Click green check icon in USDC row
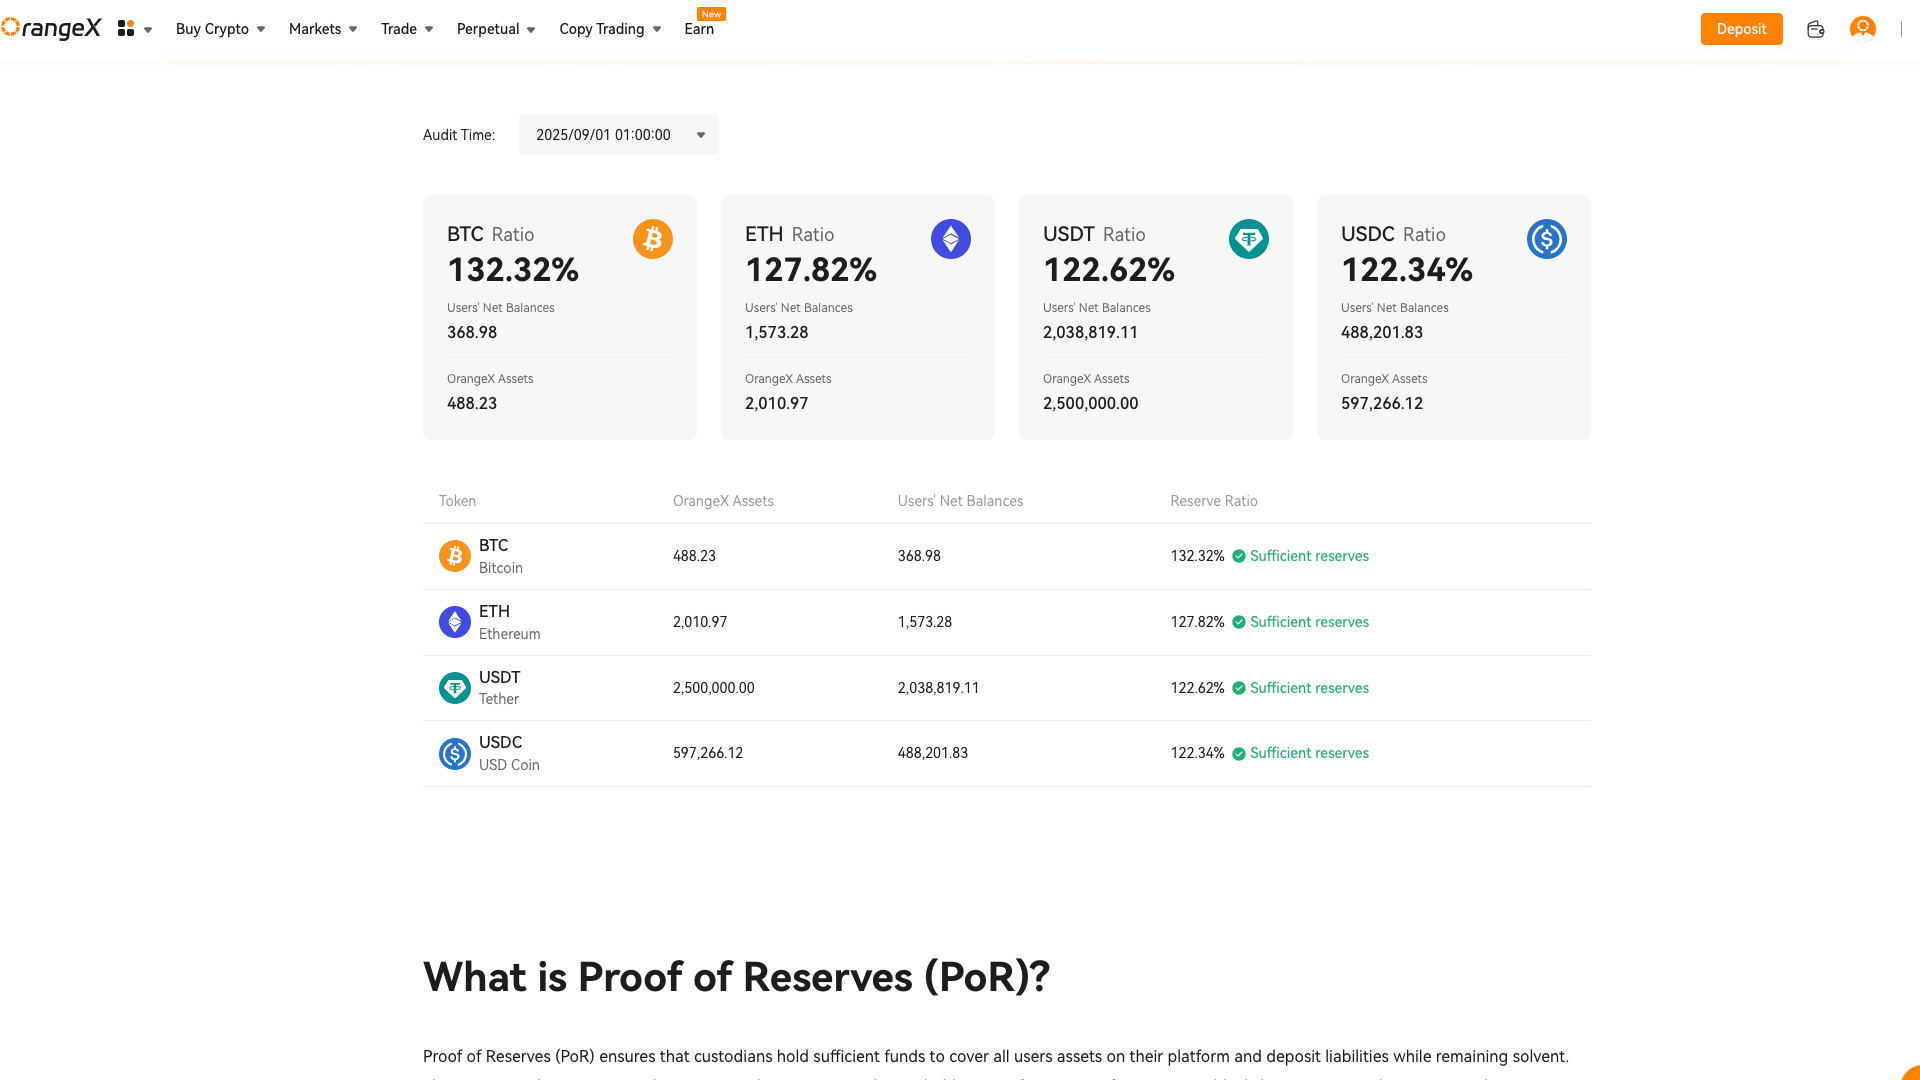Screen dimensions: 1920x1080 pos(1239,753)
